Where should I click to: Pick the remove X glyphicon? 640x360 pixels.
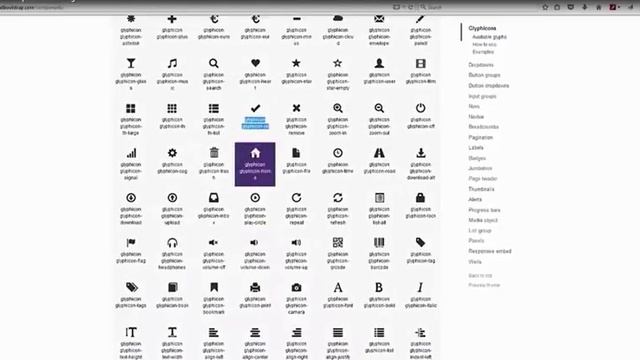(x=296, y=108)
